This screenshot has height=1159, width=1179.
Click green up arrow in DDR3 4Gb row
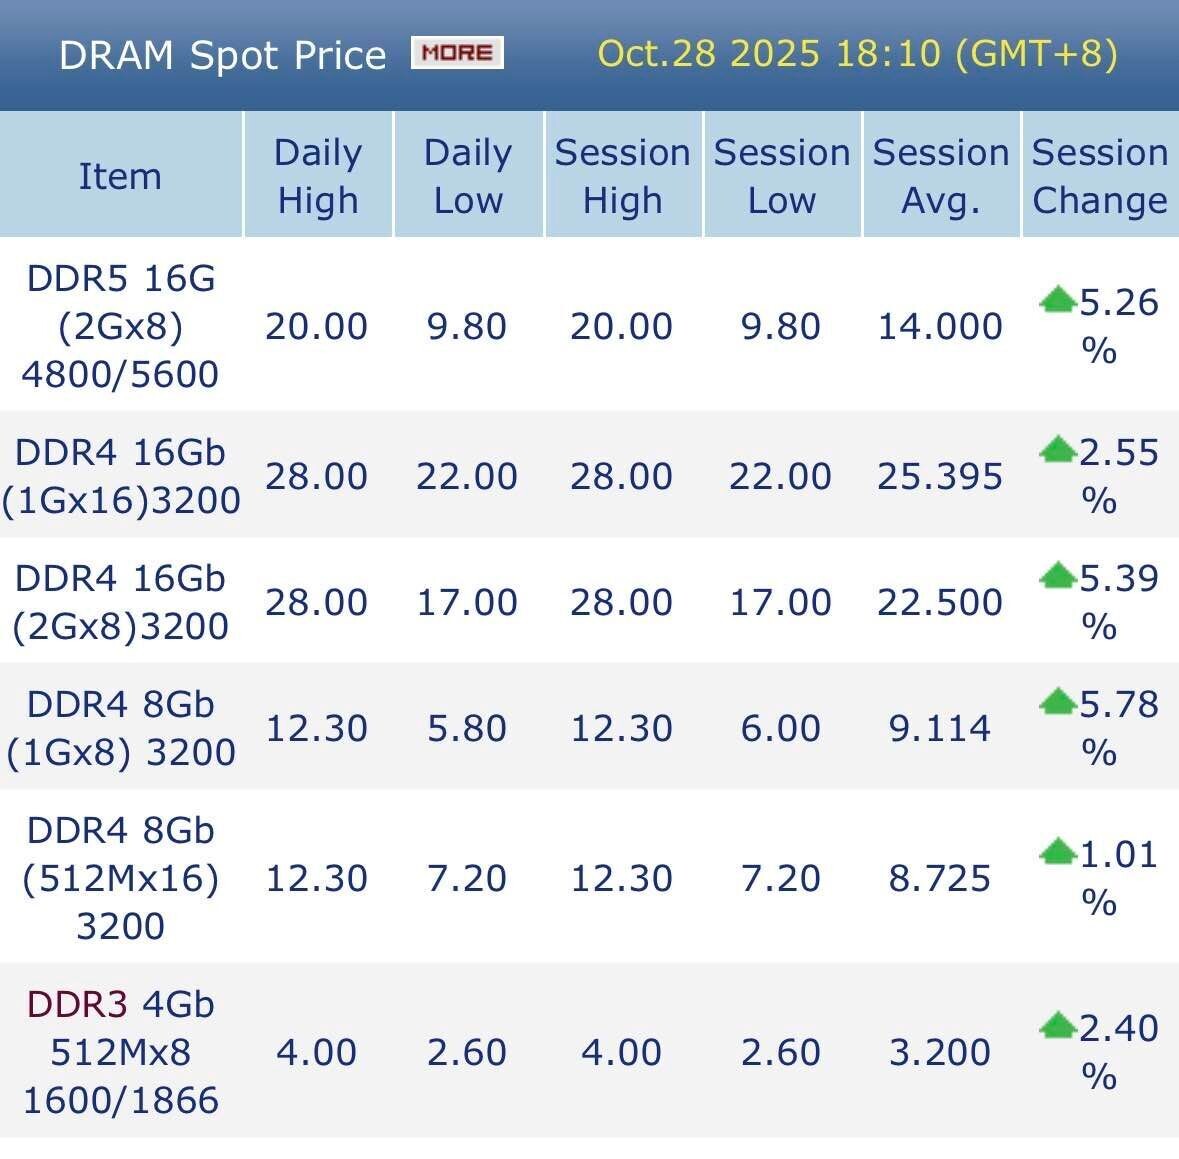tap(1057, 1026)
